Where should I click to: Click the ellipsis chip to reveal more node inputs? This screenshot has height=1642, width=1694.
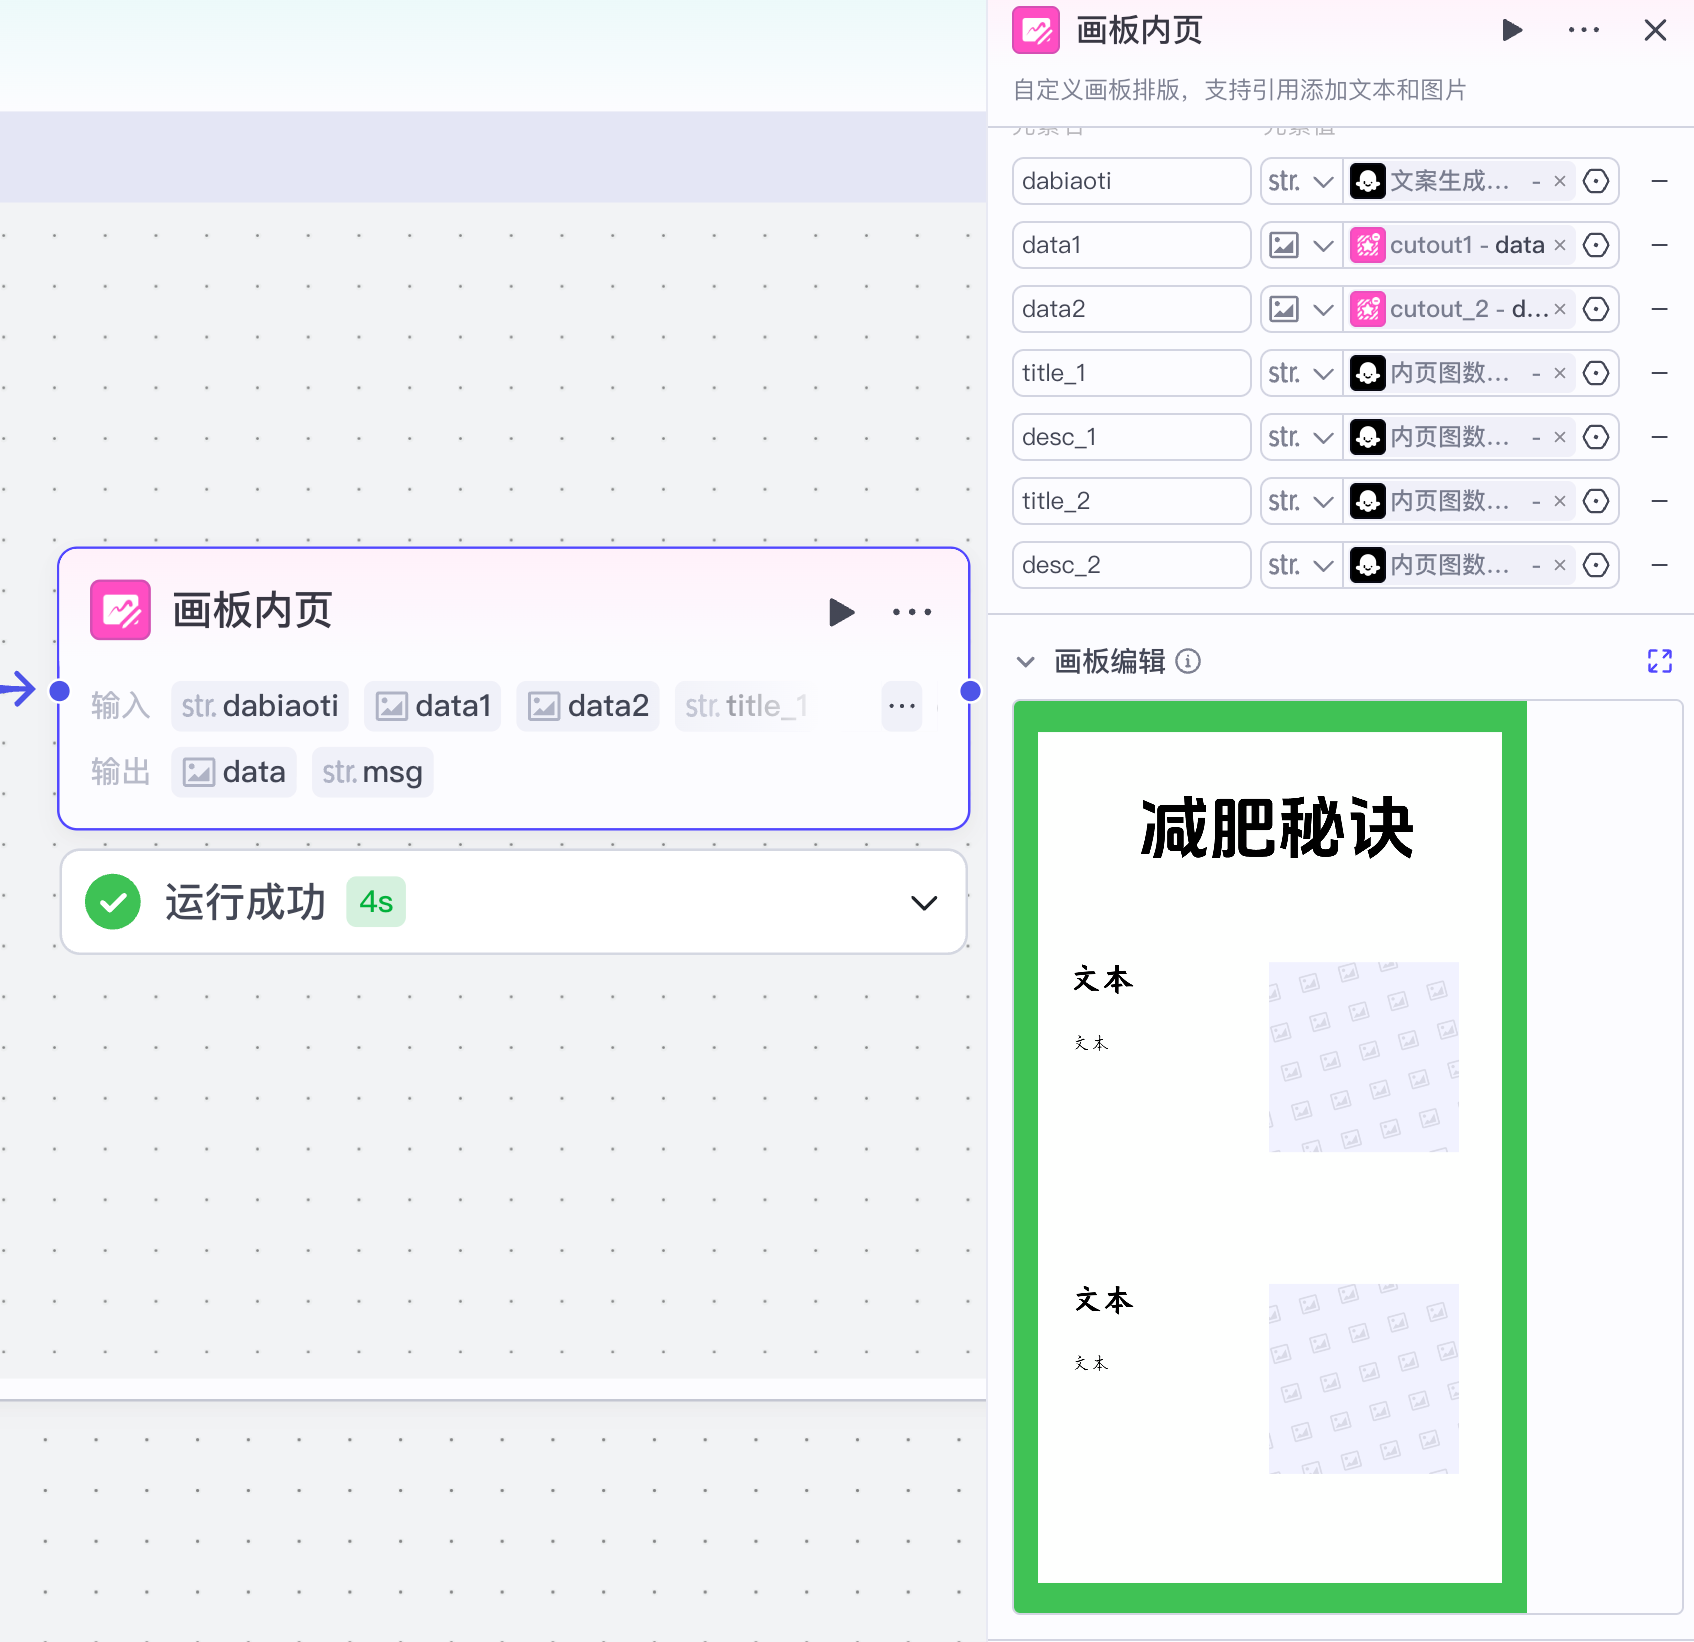click(x=901, y=706)
